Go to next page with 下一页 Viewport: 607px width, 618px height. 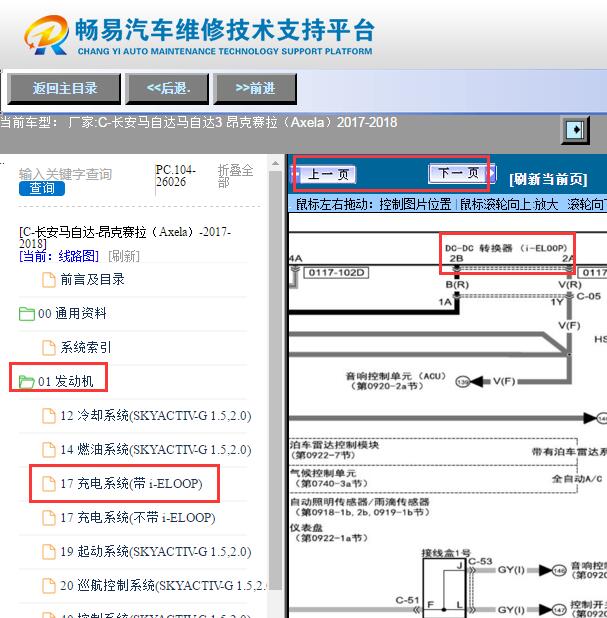(x=460, y=173)
